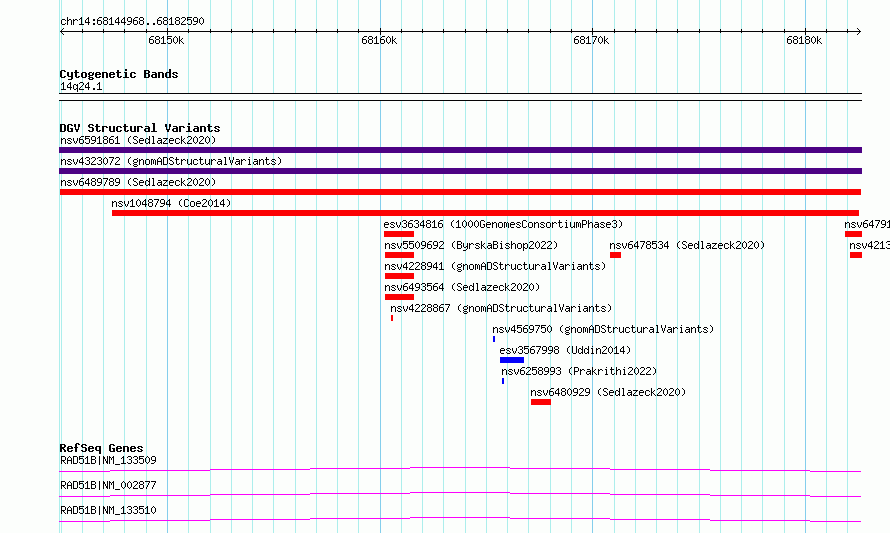Image resolution: width=890 pixels, height=533 pixels.
Task: Open nsv6480929 (Sedlazeck2020) label
Action: coord(608,392)
